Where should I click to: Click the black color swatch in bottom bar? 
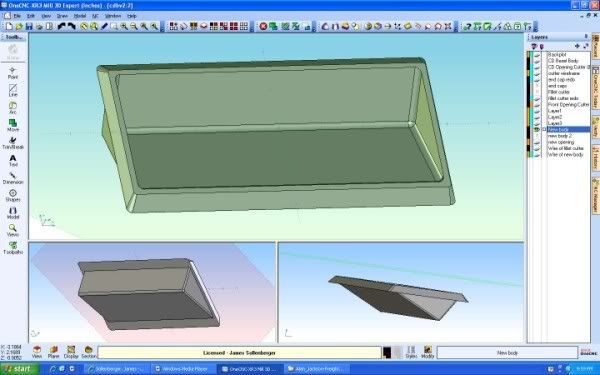[387, 352]
